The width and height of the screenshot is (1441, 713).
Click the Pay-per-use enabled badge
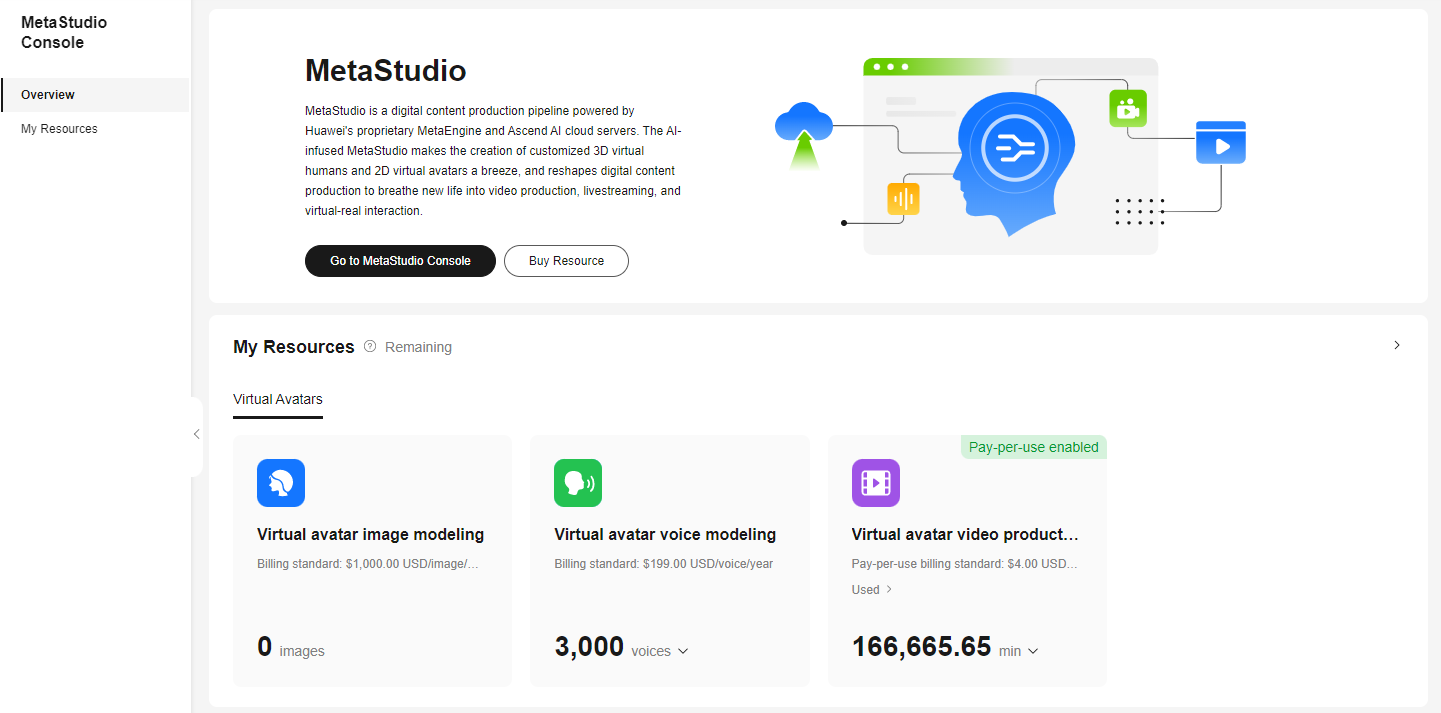click(1034, 447)
